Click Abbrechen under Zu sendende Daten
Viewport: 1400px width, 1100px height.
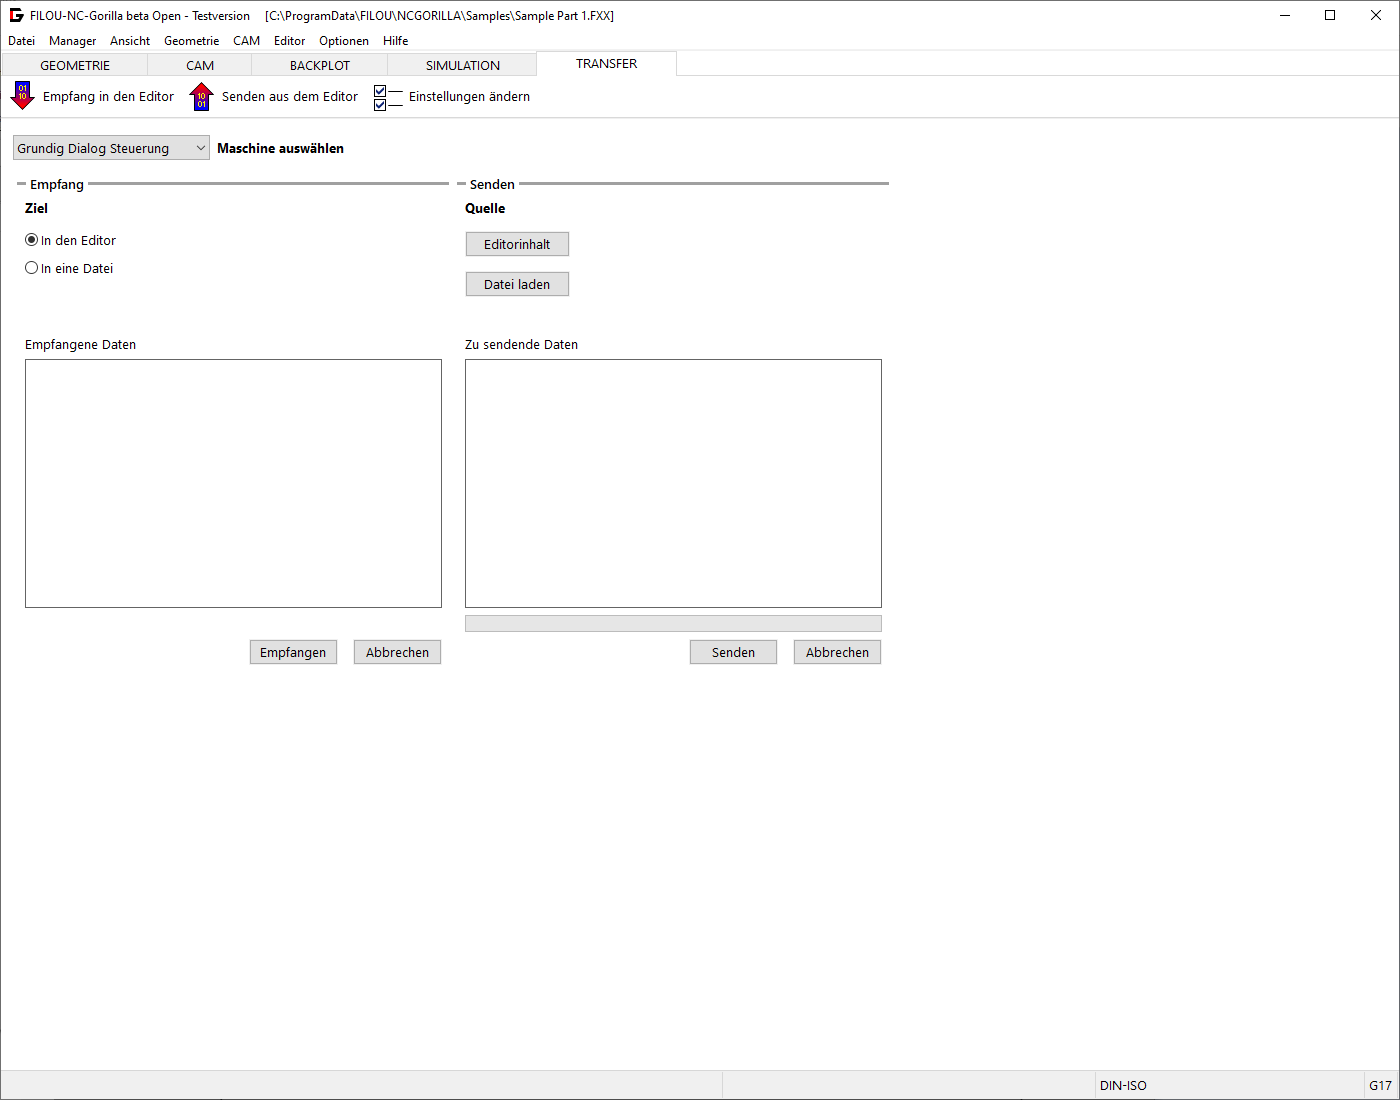(x=837, y=652)
